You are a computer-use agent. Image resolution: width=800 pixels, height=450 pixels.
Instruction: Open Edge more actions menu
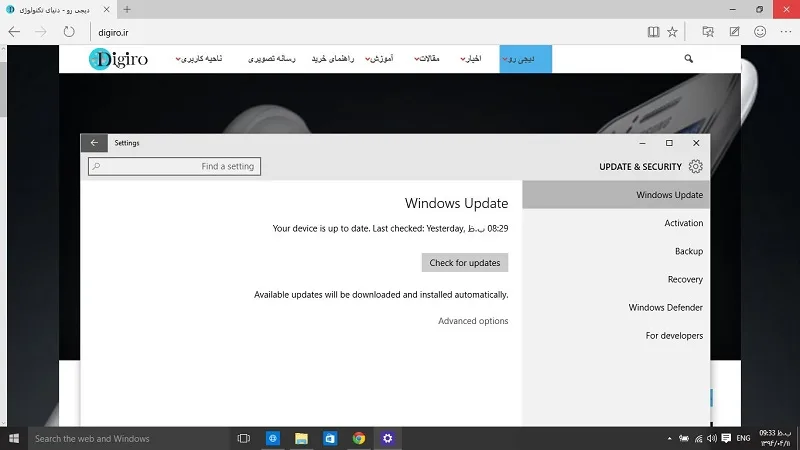click(x=786, y=32)
